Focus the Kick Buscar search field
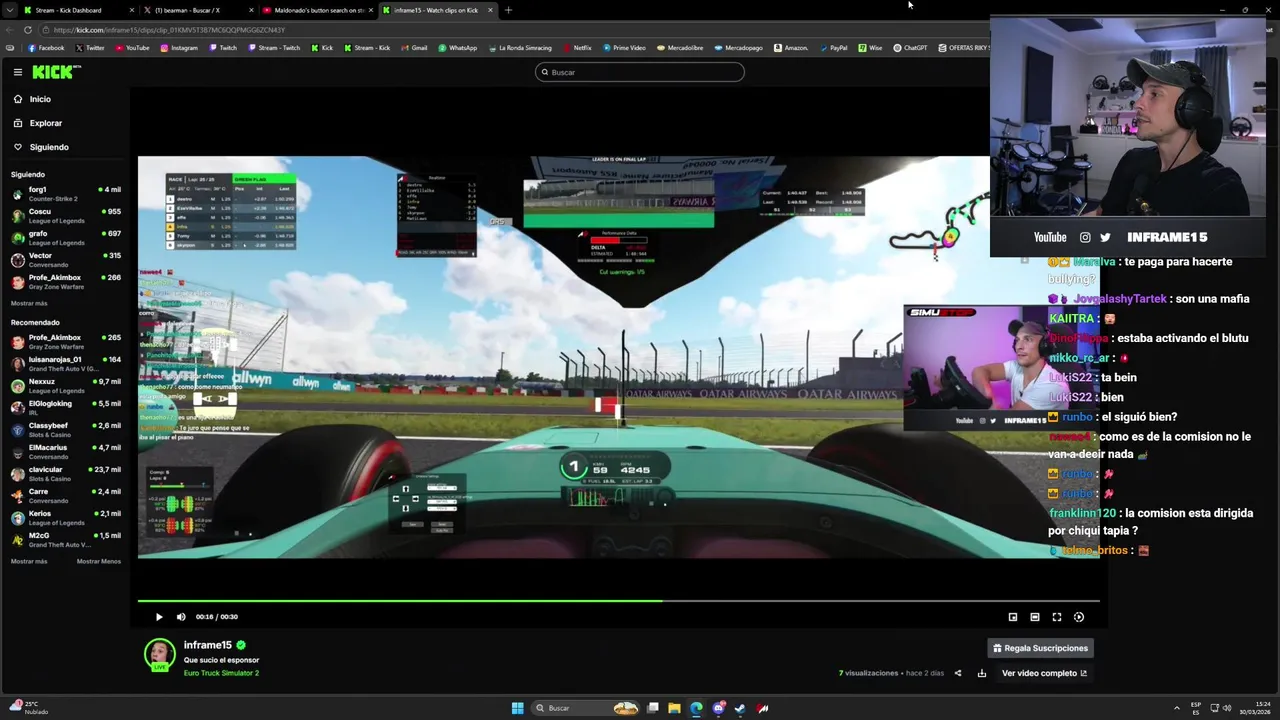Image resolution: width=1280 pixels, height=720 pixels. point(640,72)
